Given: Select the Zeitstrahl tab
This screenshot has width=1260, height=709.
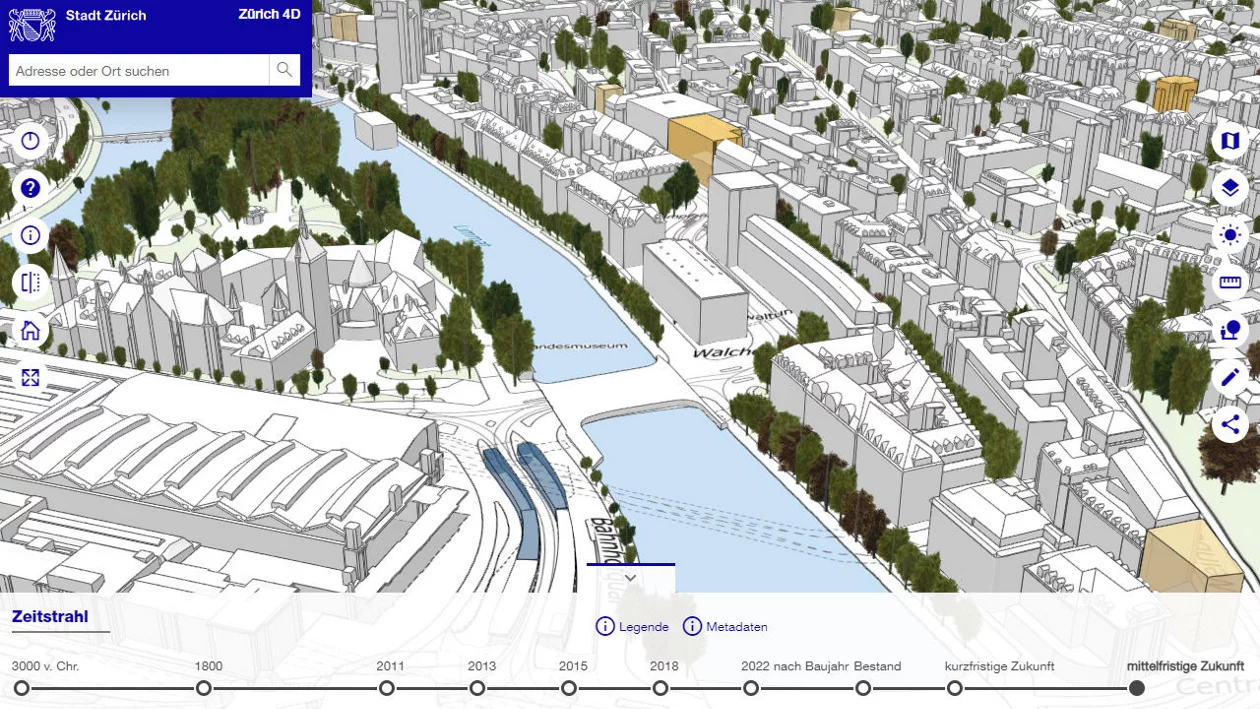Looking at the screenshot, I should pos(50,617).
